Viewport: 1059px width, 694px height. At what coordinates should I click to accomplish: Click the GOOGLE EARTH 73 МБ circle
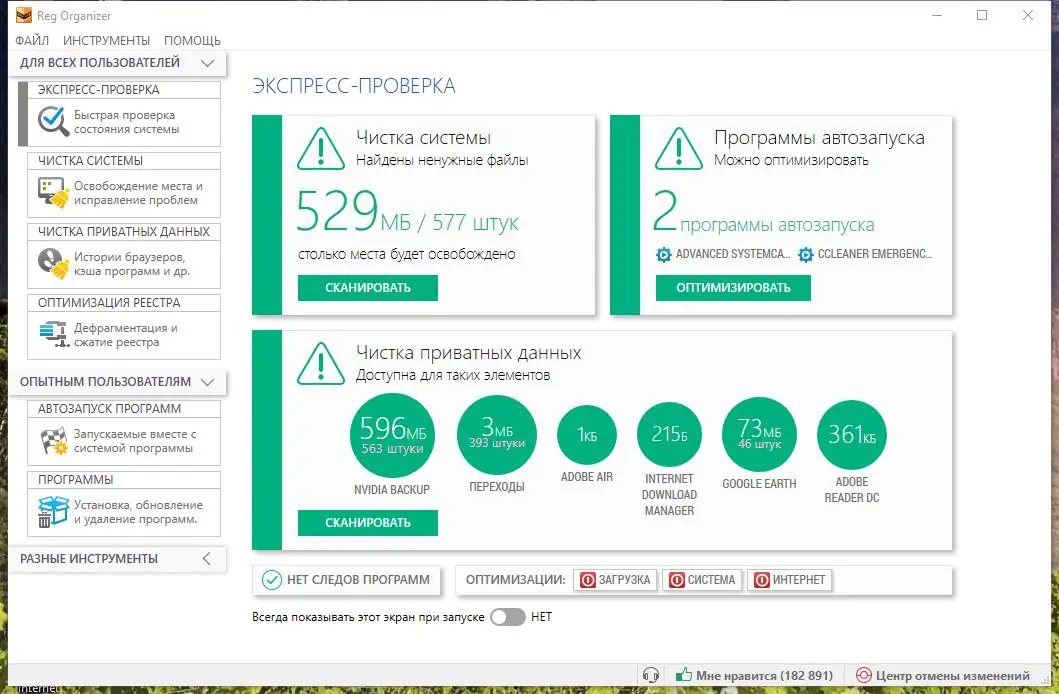759,434
